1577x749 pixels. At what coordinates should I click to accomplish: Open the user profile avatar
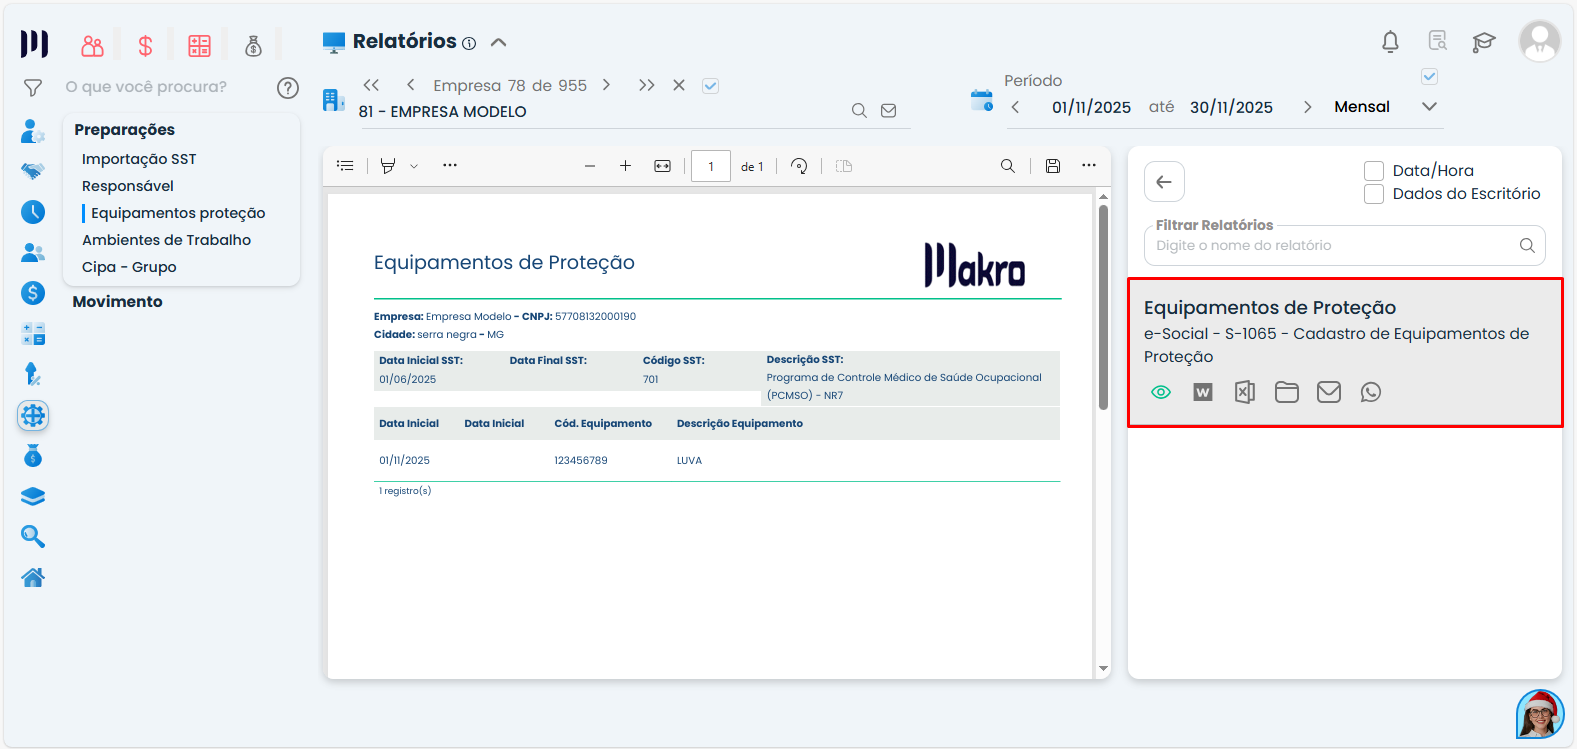point(1540,41)
